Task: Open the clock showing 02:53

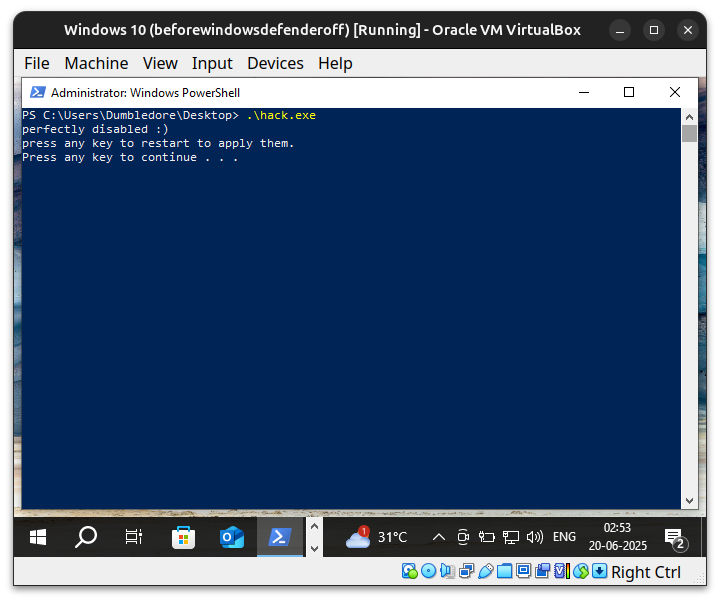Action: pos(618,537)
